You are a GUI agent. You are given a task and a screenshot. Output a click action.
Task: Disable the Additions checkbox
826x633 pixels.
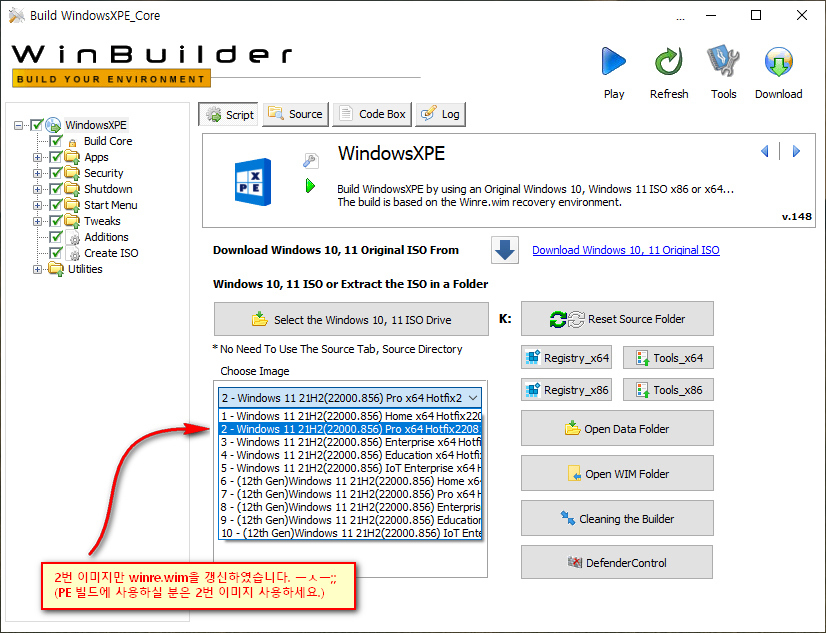[56, 237]
